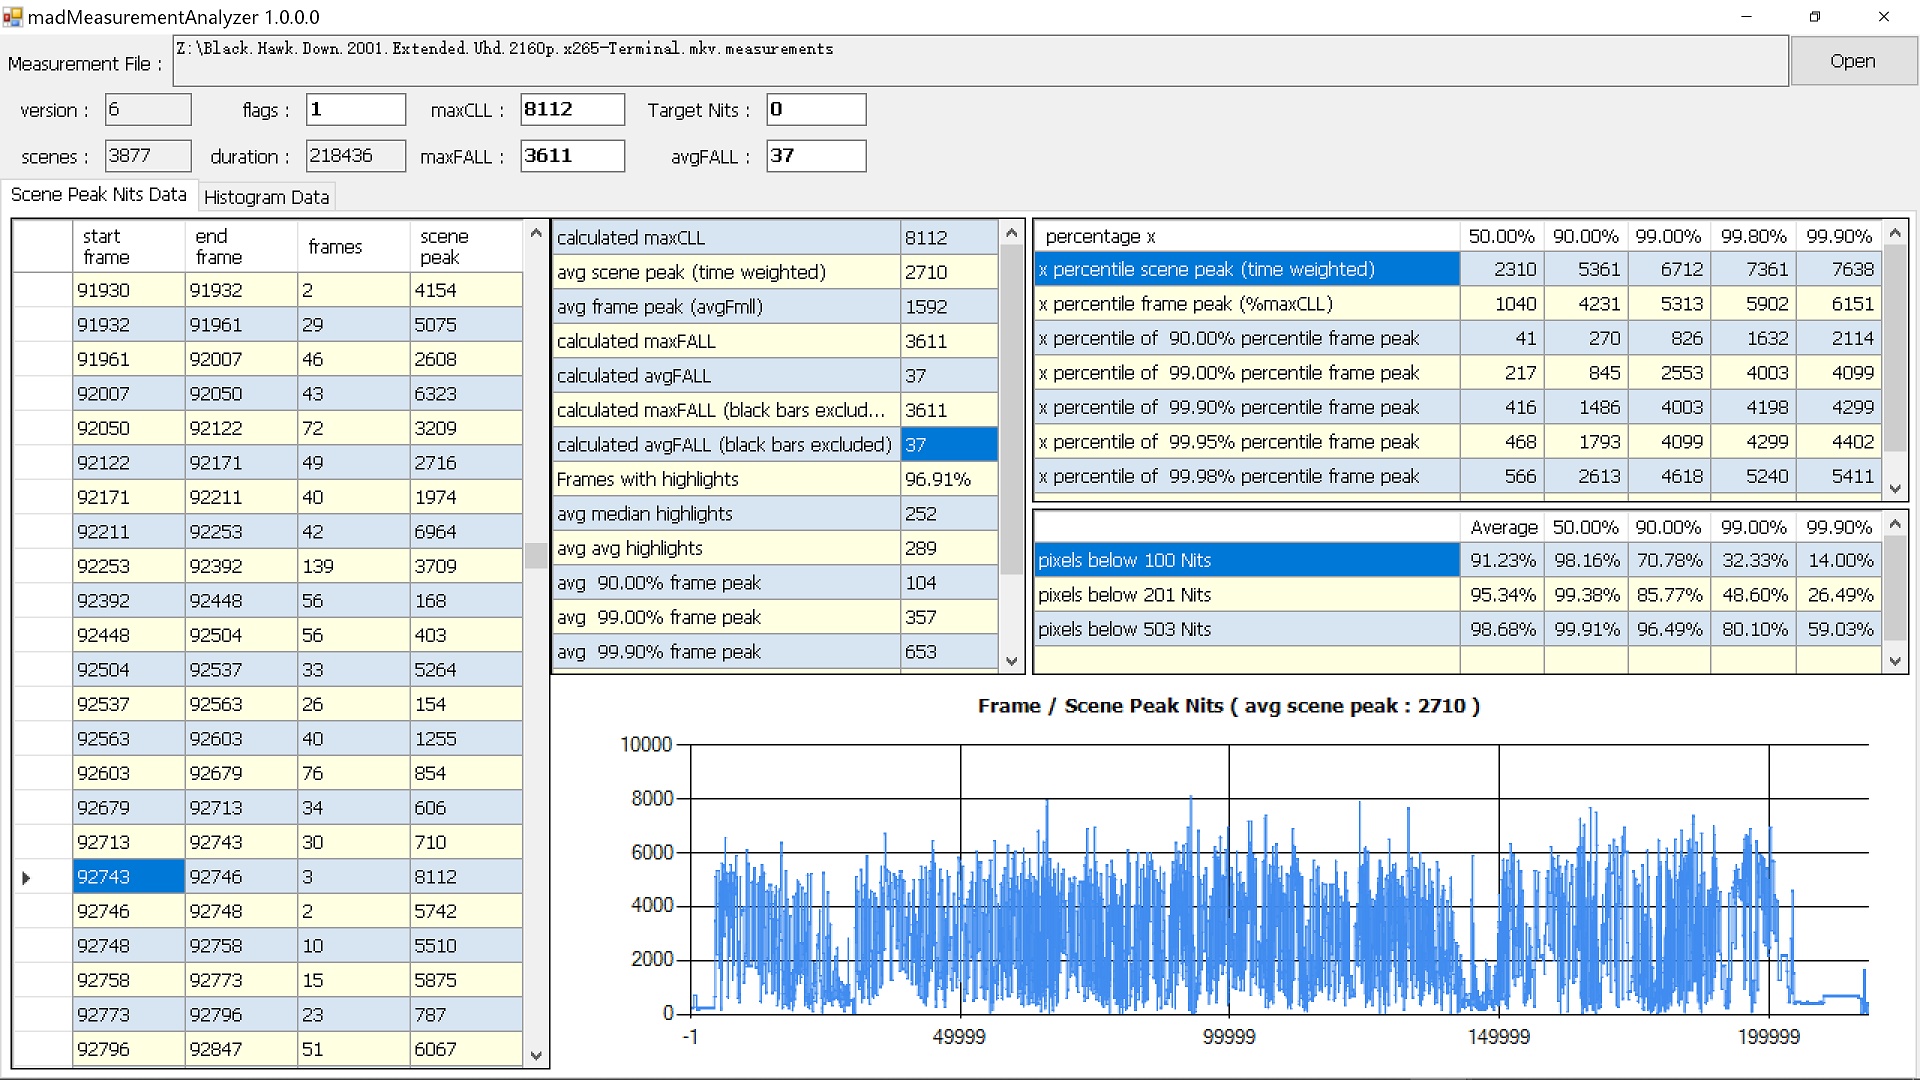This screenshot has height=1080, width=1920.
Task: Click the 'frames' column header
Action: (353, 247)
